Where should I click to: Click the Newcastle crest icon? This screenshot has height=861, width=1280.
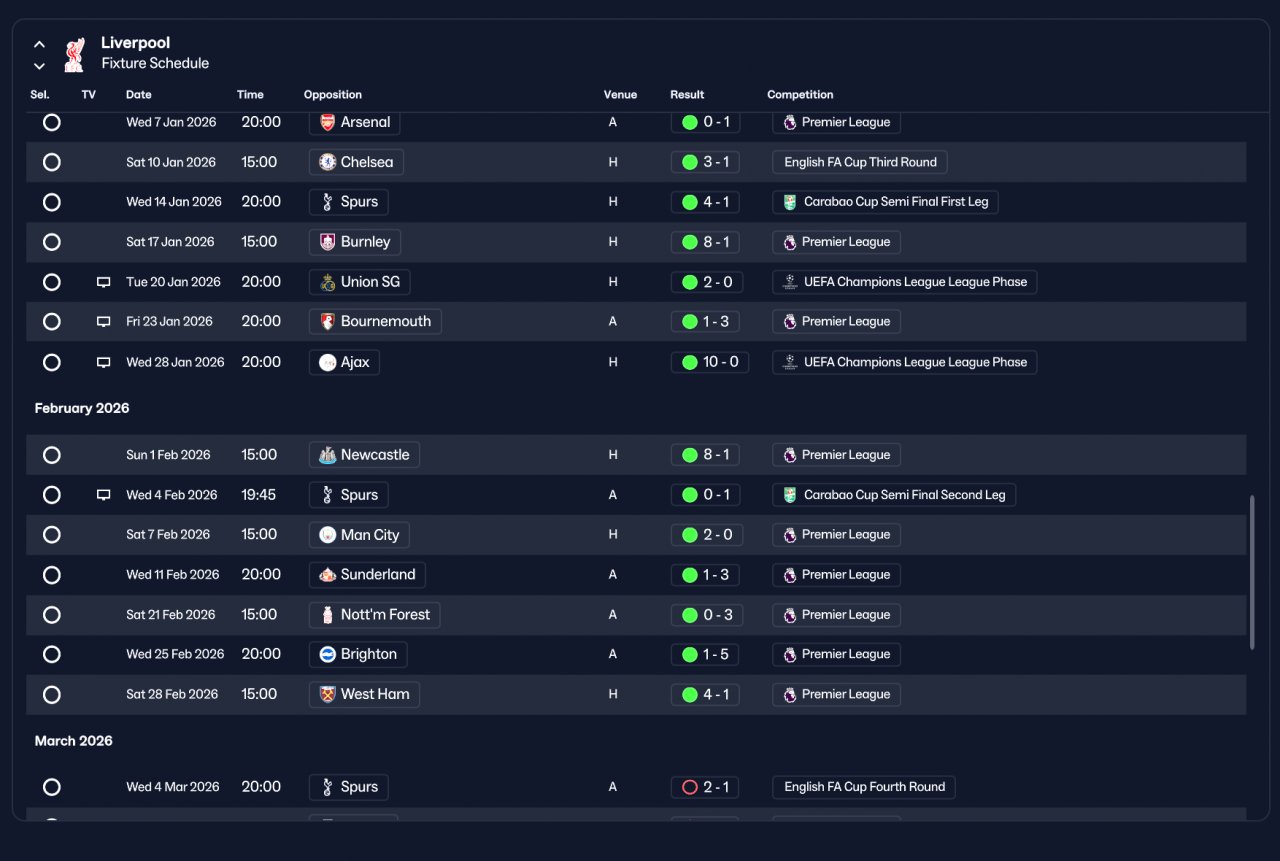(x=327, y=455)
